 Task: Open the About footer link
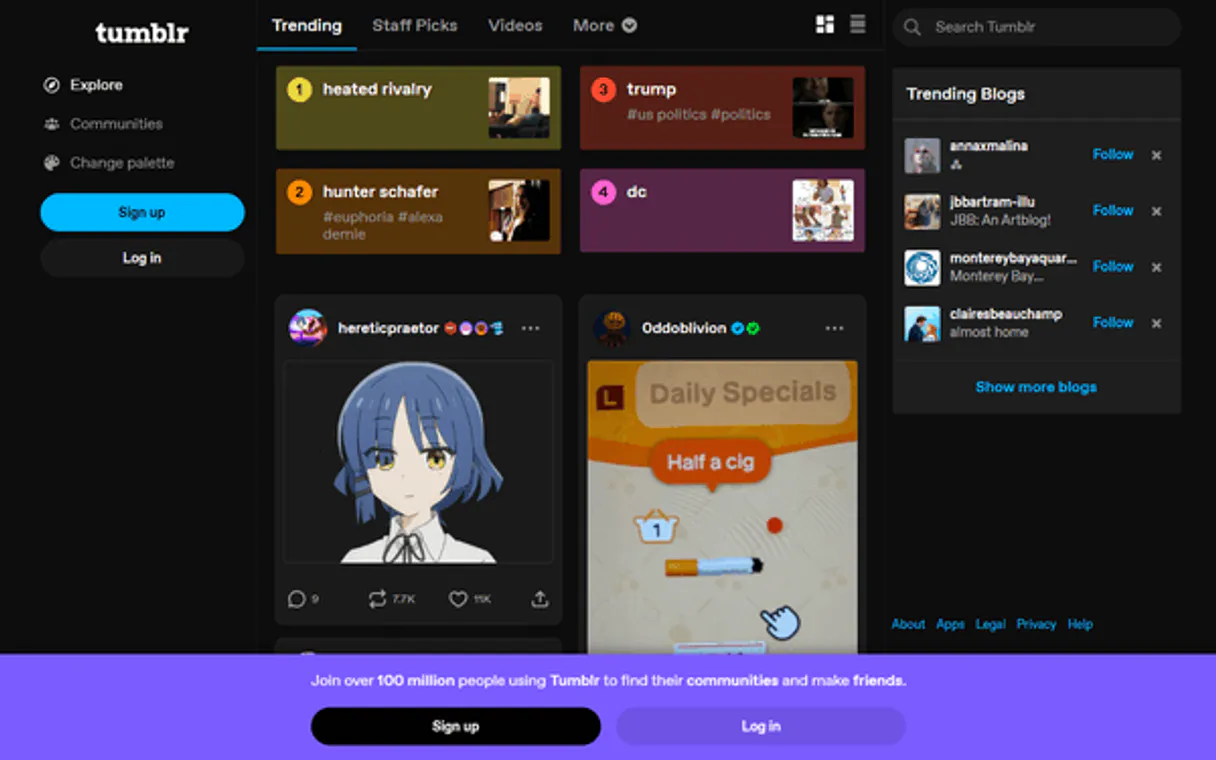pos(908,624)
